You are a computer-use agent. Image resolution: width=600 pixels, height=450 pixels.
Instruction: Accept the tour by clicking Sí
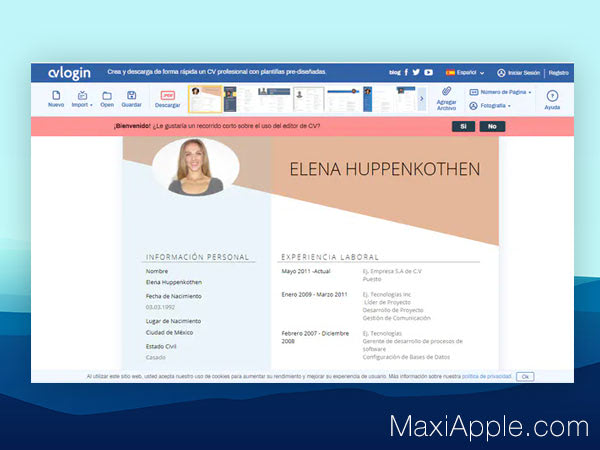tap(463, 126)
